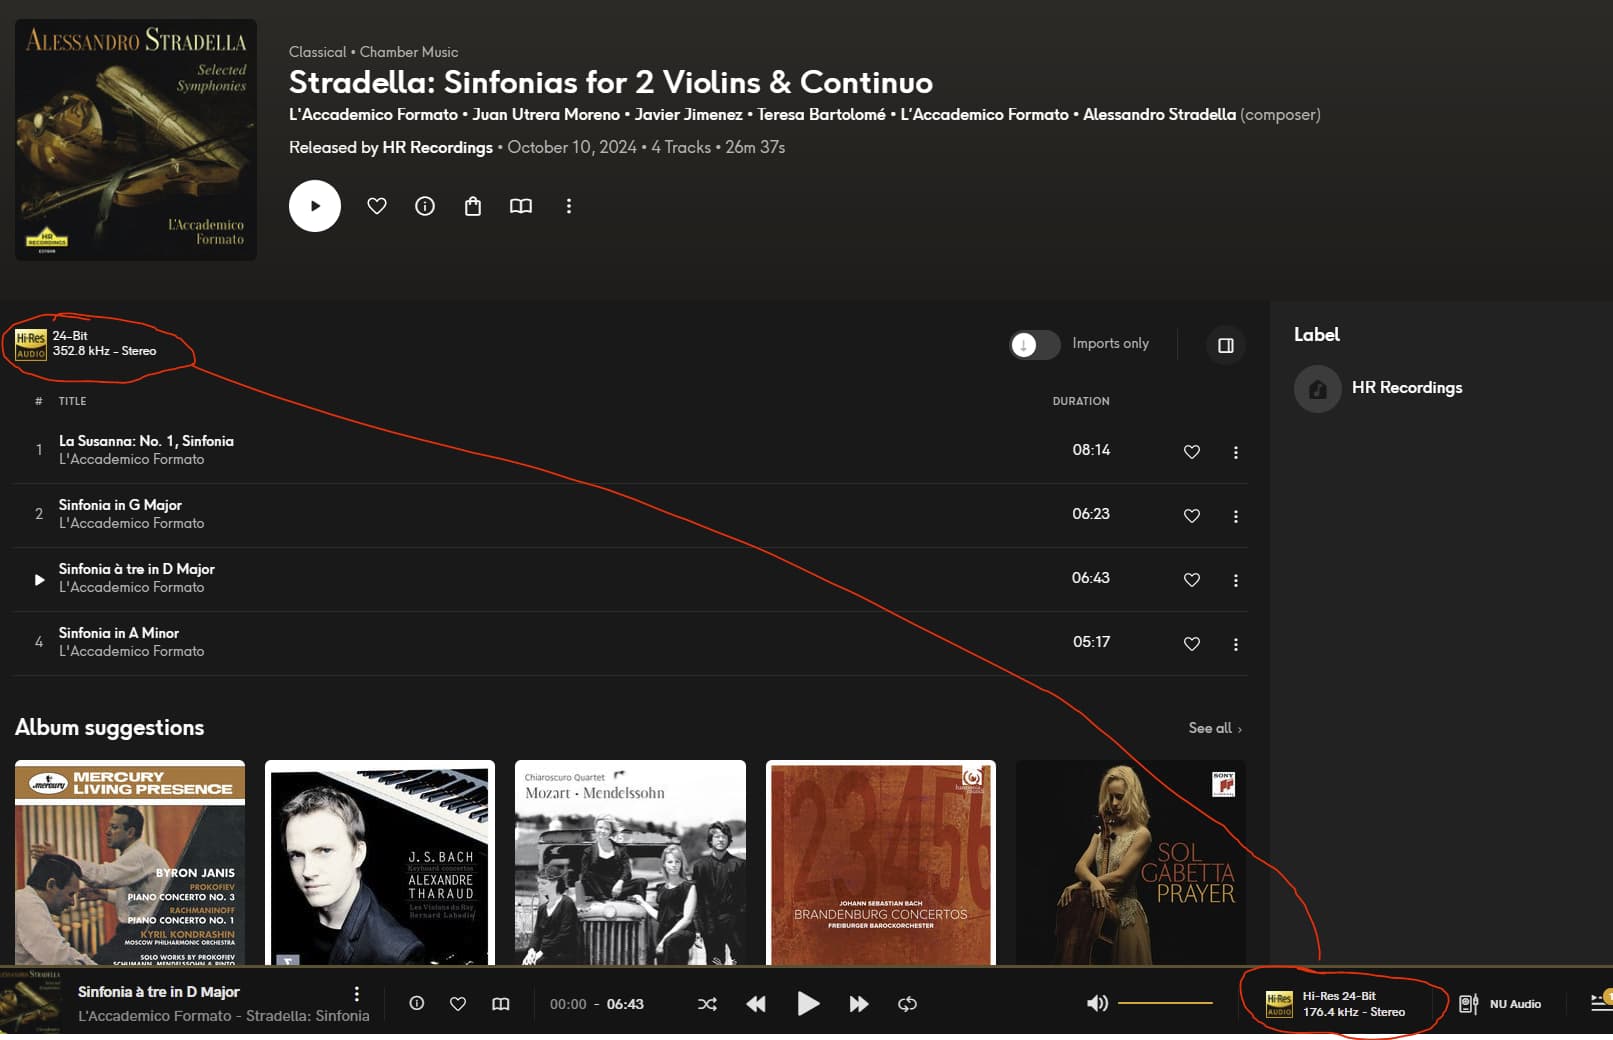Screen dimensions: 1613x1040
Task: Favorite the album with heart icon in header
Action: [377, 206]
